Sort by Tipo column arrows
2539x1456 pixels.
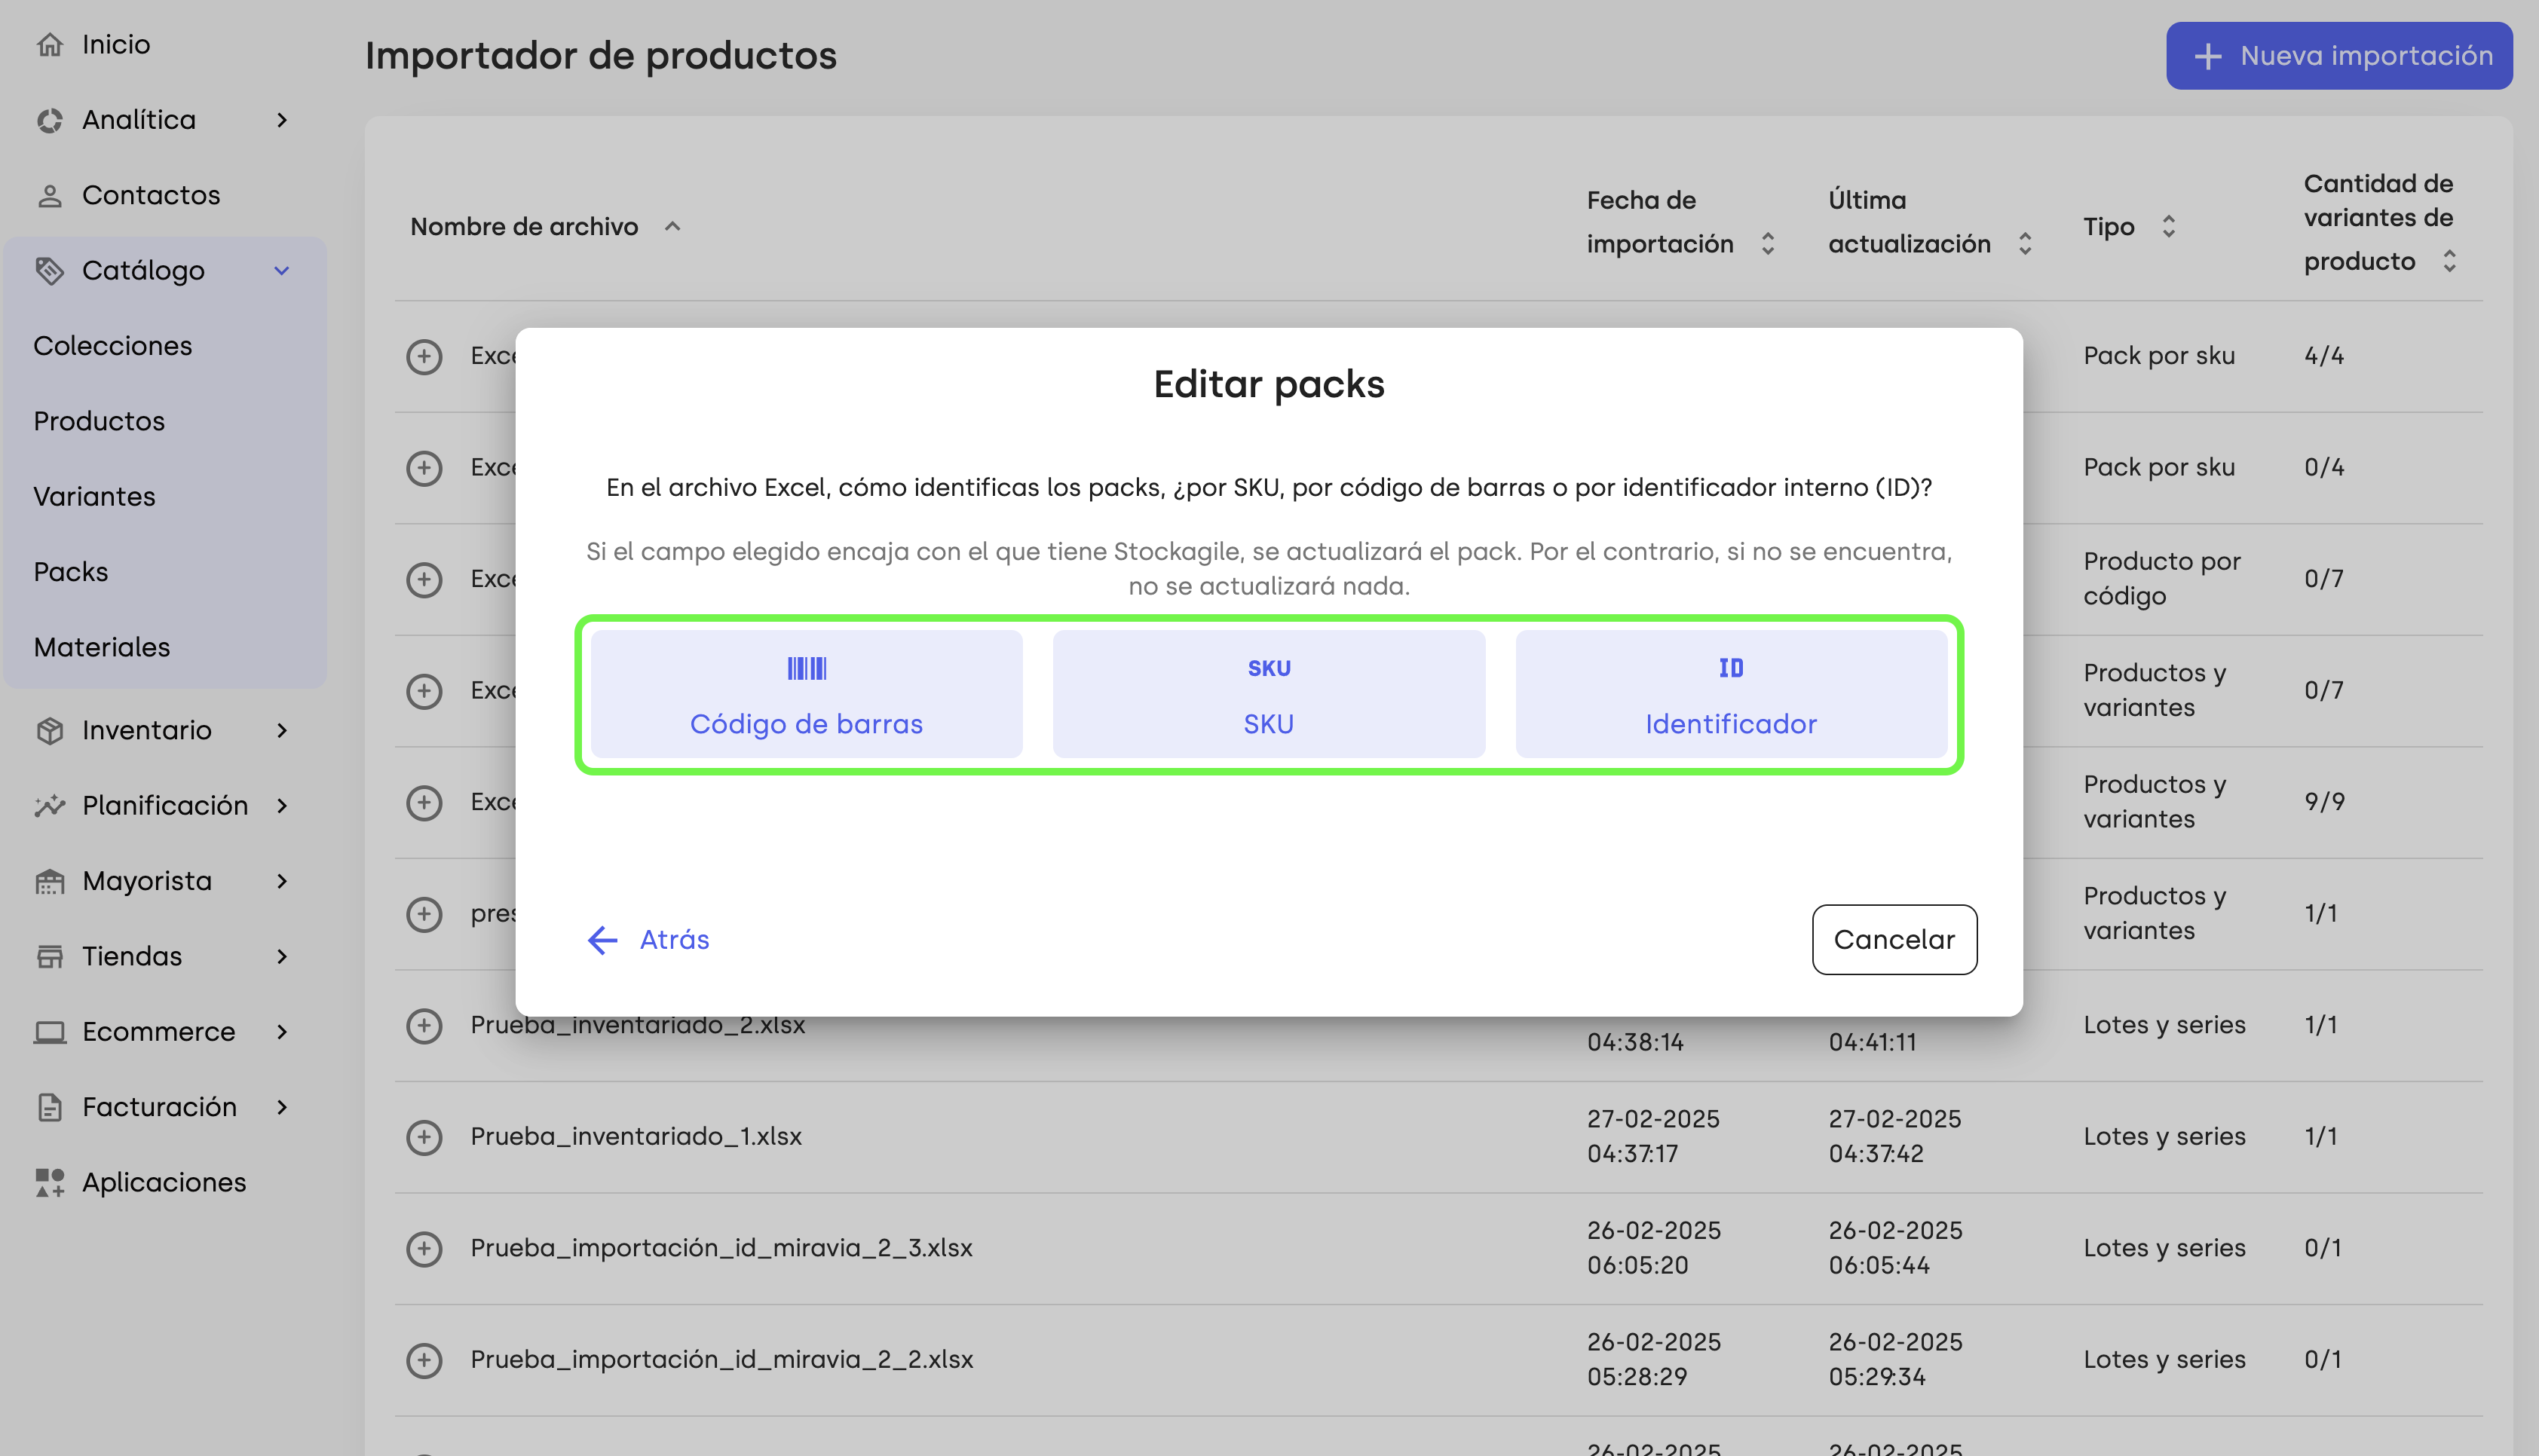coord(2168,227)
